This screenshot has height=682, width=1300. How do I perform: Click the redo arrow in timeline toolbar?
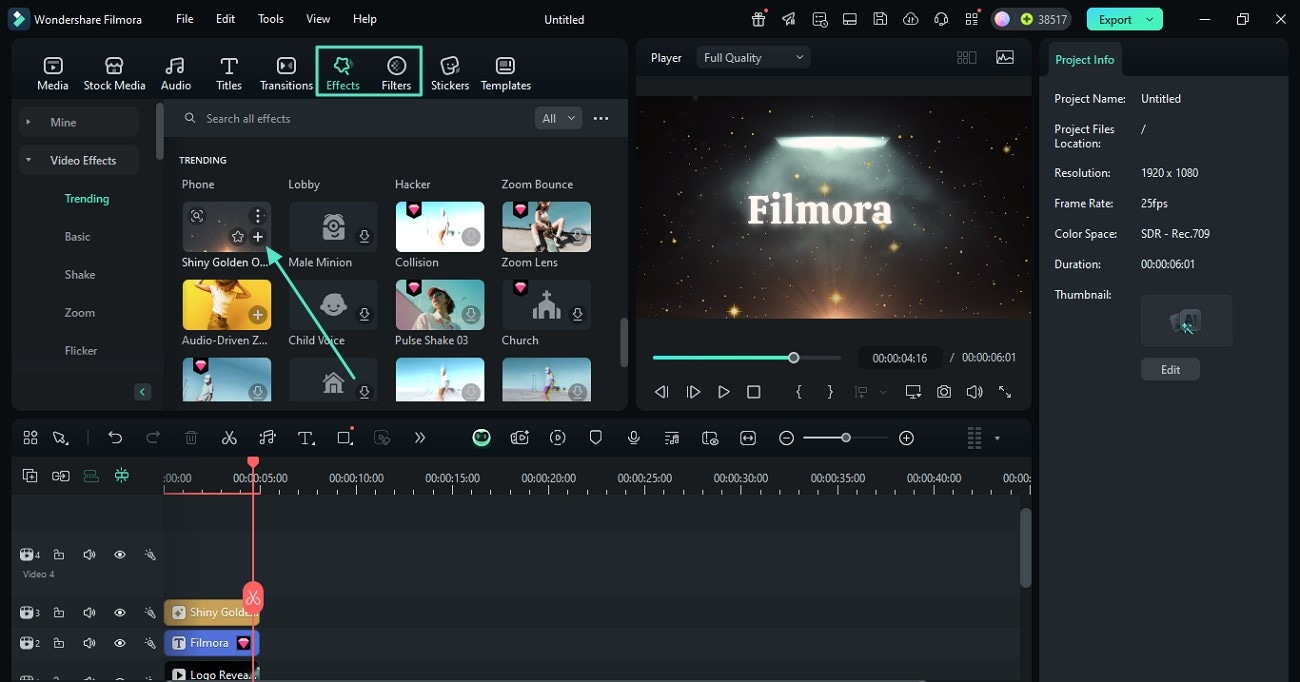[153, 438]
